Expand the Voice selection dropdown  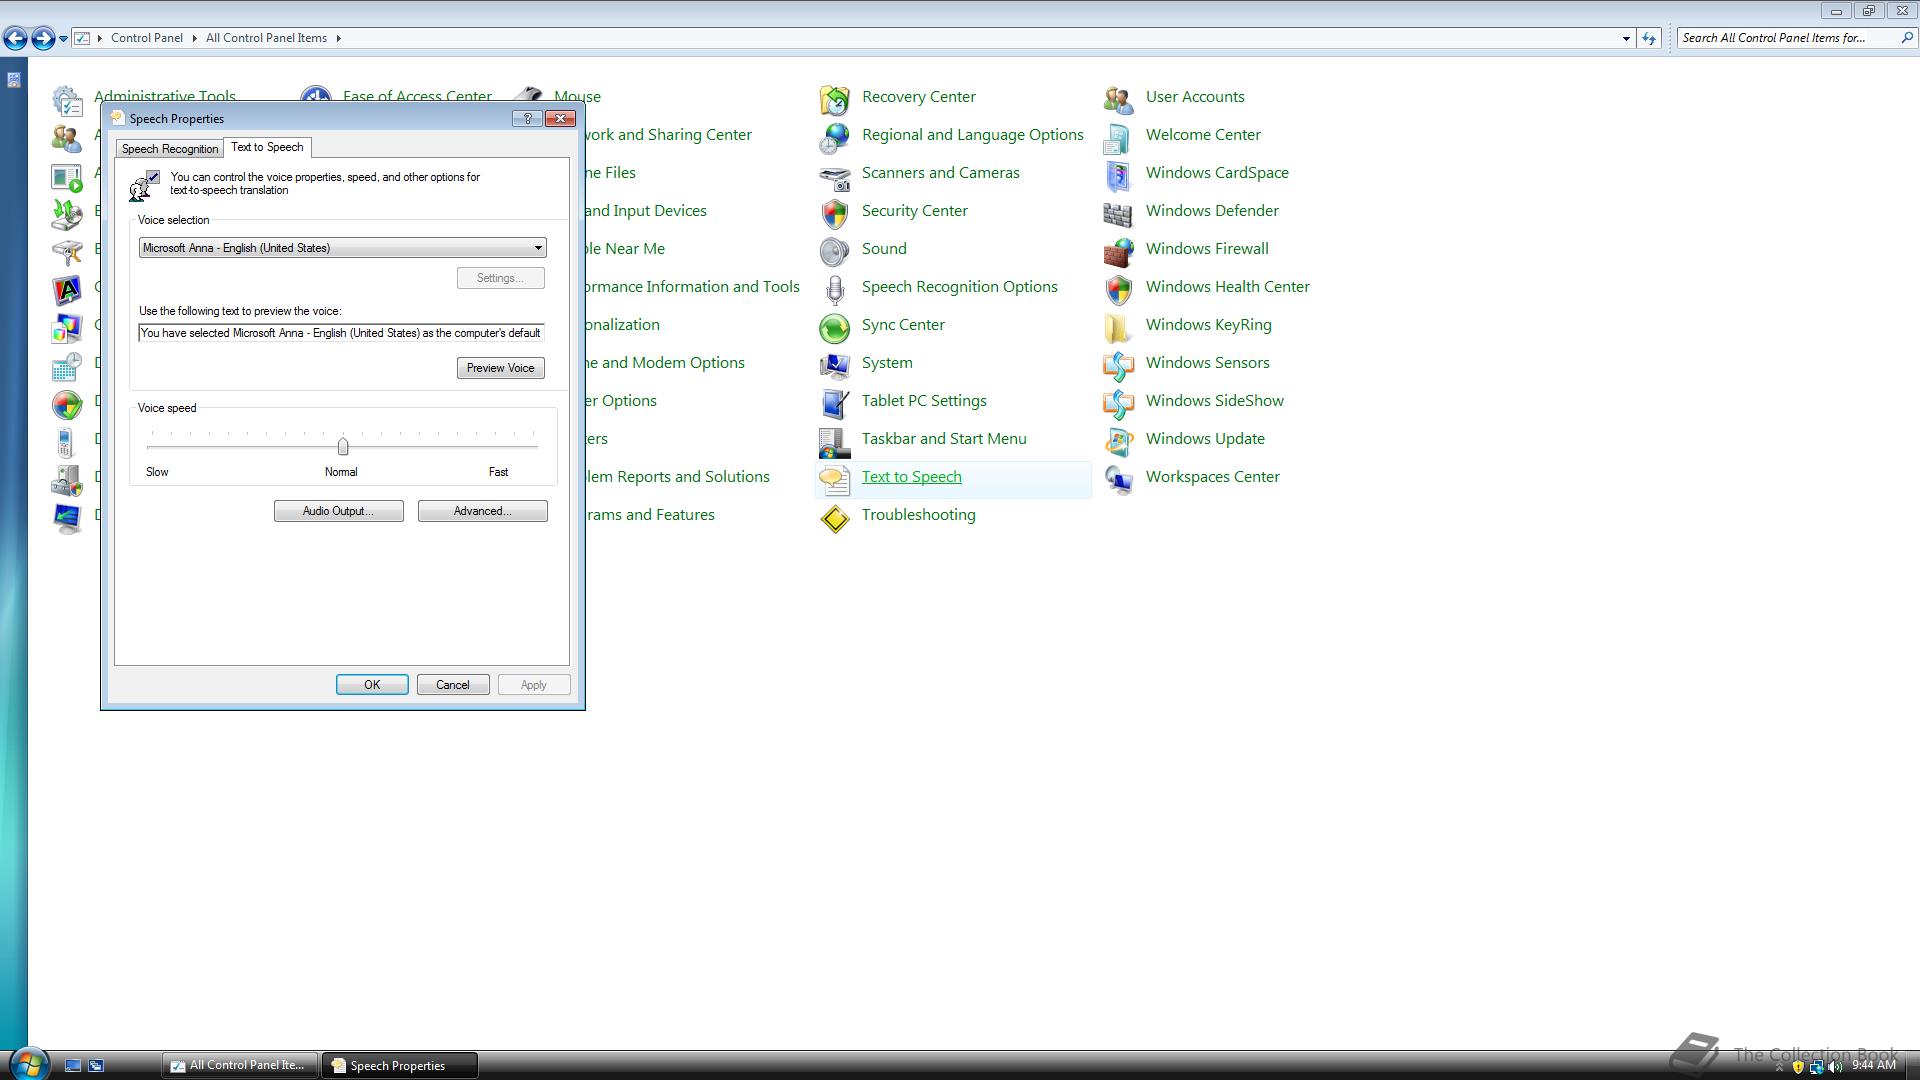click(538, 248)
